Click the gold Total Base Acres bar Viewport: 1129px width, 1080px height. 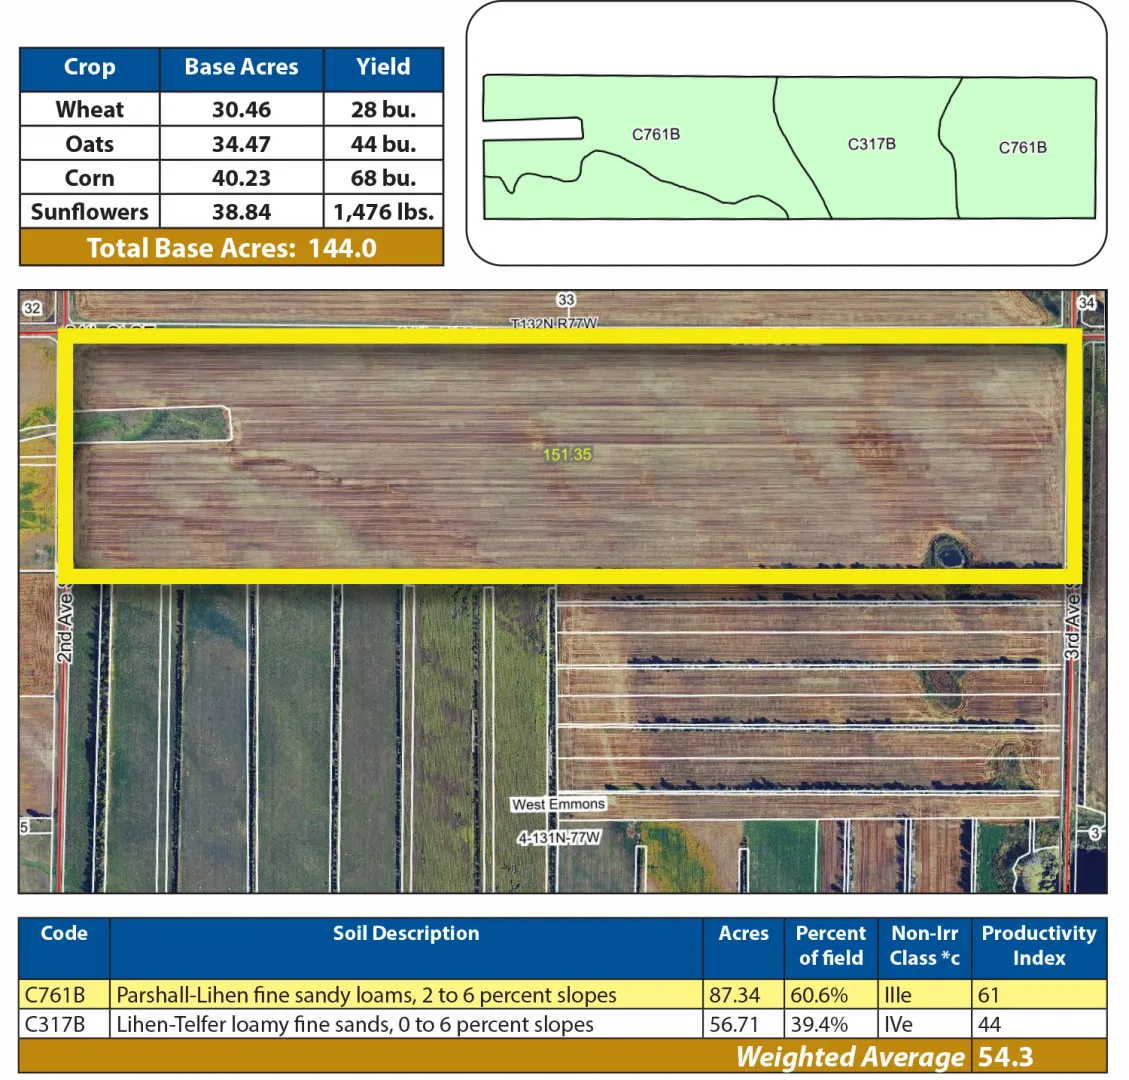(231, 248)
